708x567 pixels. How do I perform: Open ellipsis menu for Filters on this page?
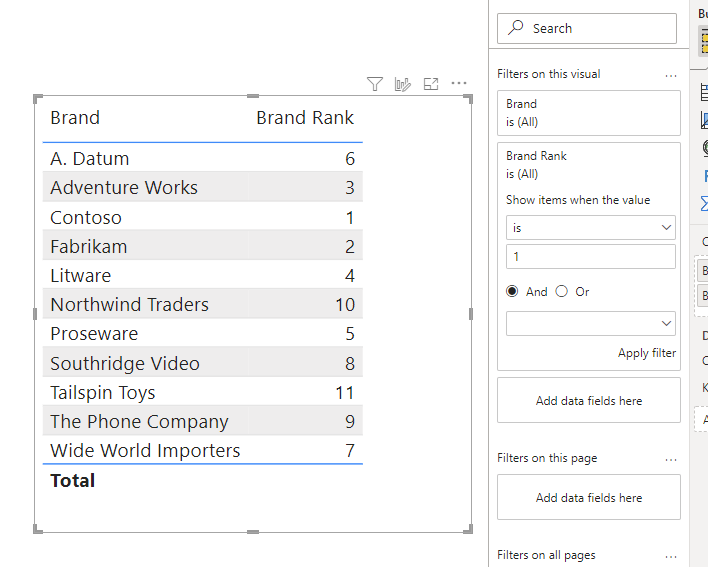tap(671, 459)
